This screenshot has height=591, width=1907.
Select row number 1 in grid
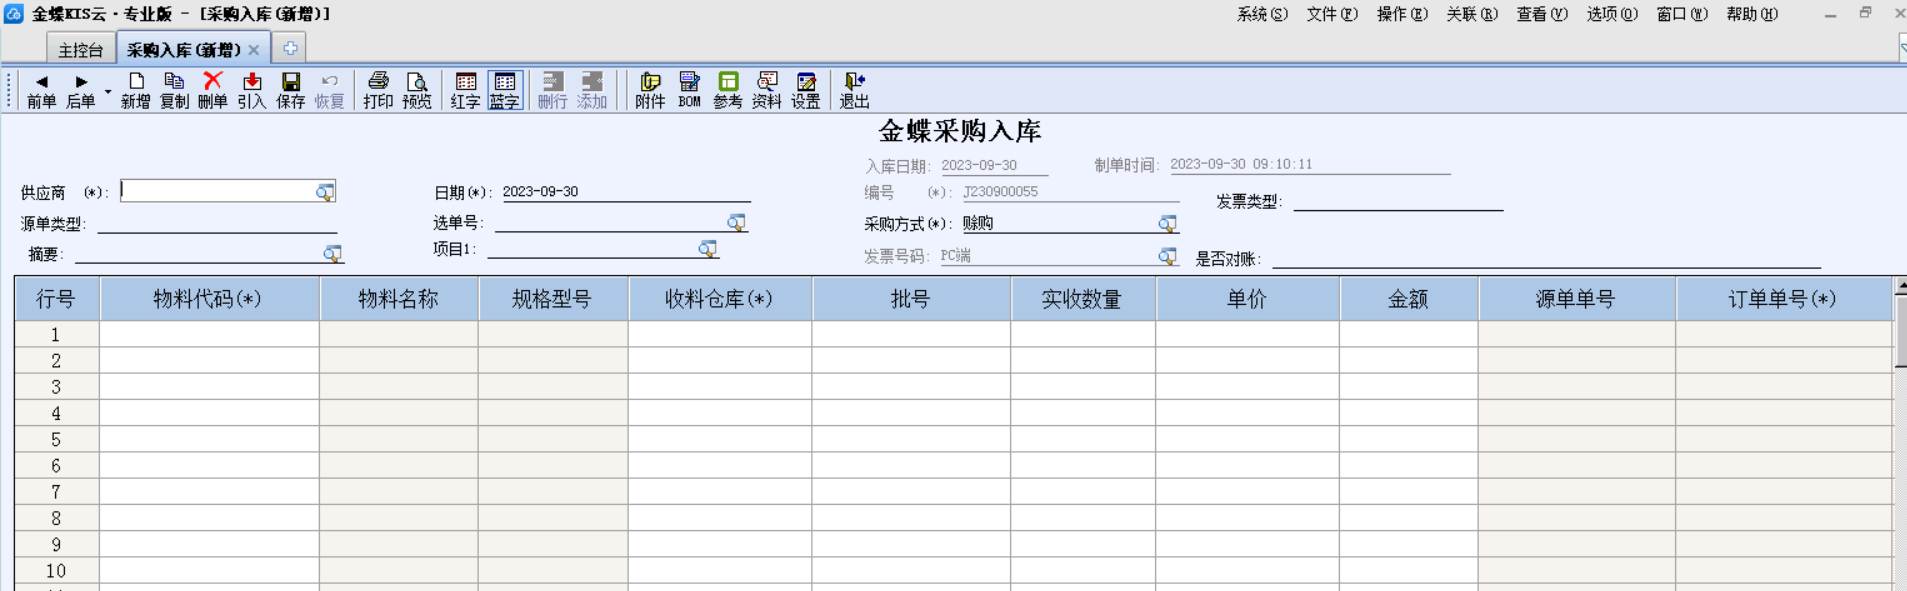56,334
